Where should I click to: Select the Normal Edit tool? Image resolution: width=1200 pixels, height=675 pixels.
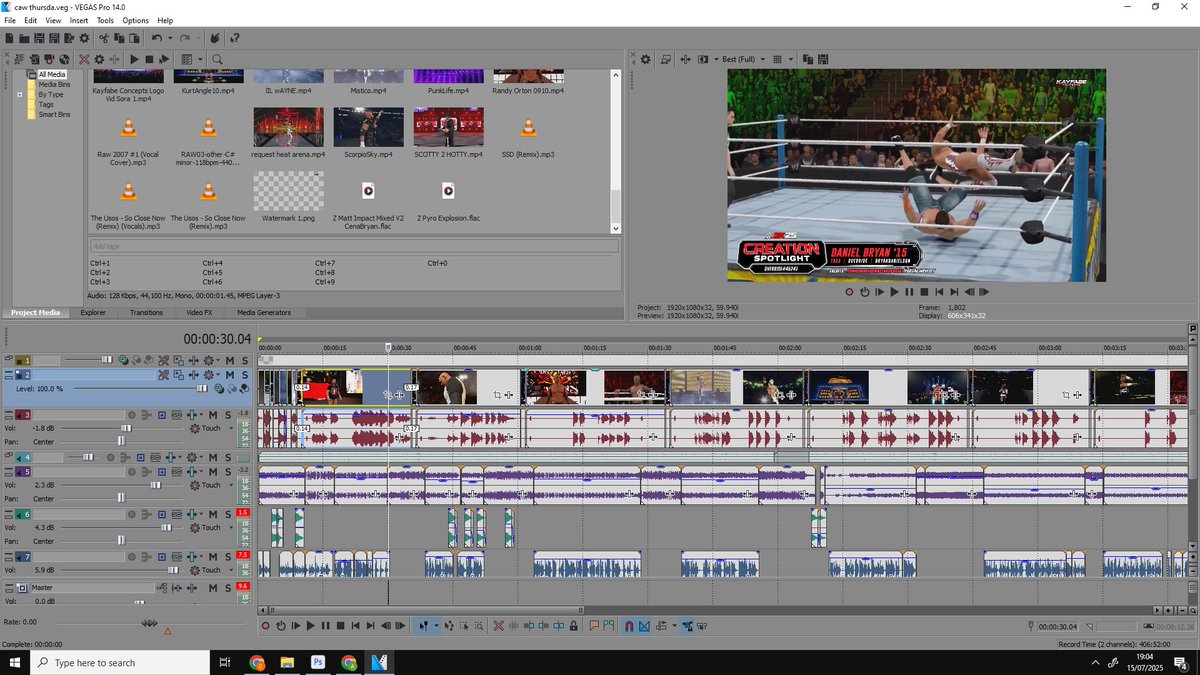pyautogui.click(x=423, y=626)
